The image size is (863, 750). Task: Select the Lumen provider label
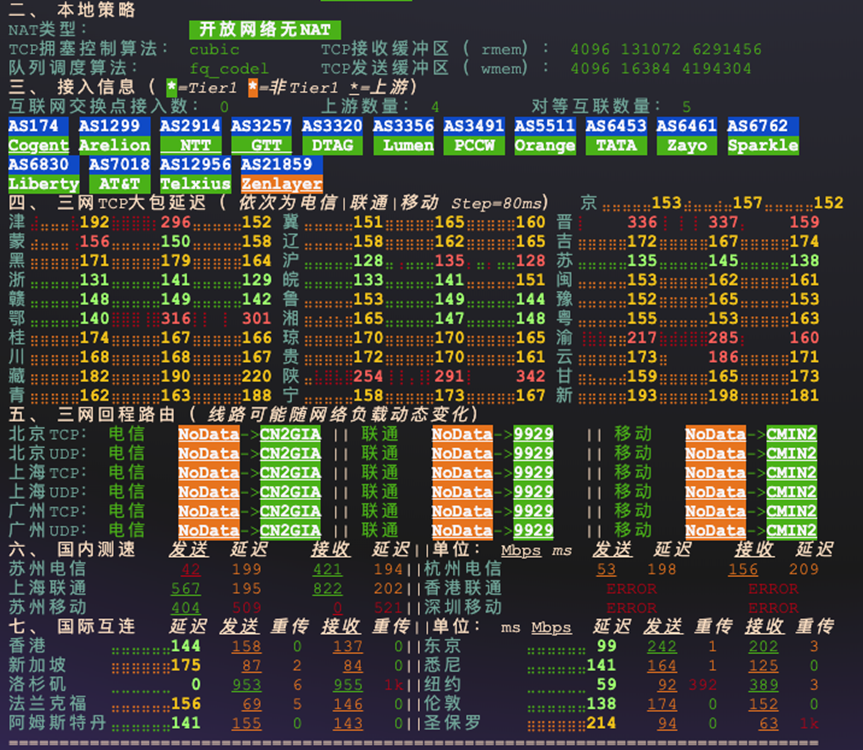[404, 145]
